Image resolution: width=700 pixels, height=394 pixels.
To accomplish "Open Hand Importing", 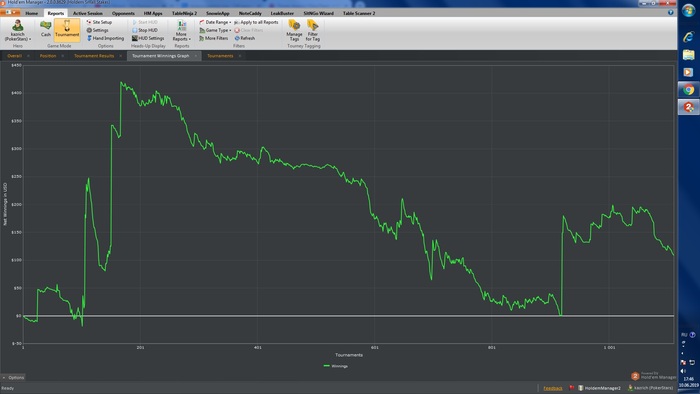I will [105, 38].
